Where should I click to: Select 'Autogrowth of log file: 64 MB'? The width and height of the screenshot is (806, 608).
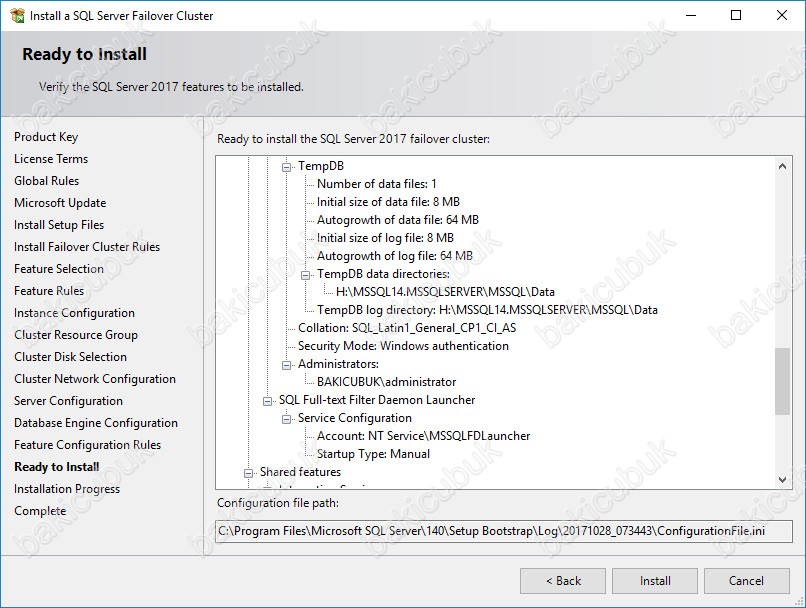click(x=395, y=256)
